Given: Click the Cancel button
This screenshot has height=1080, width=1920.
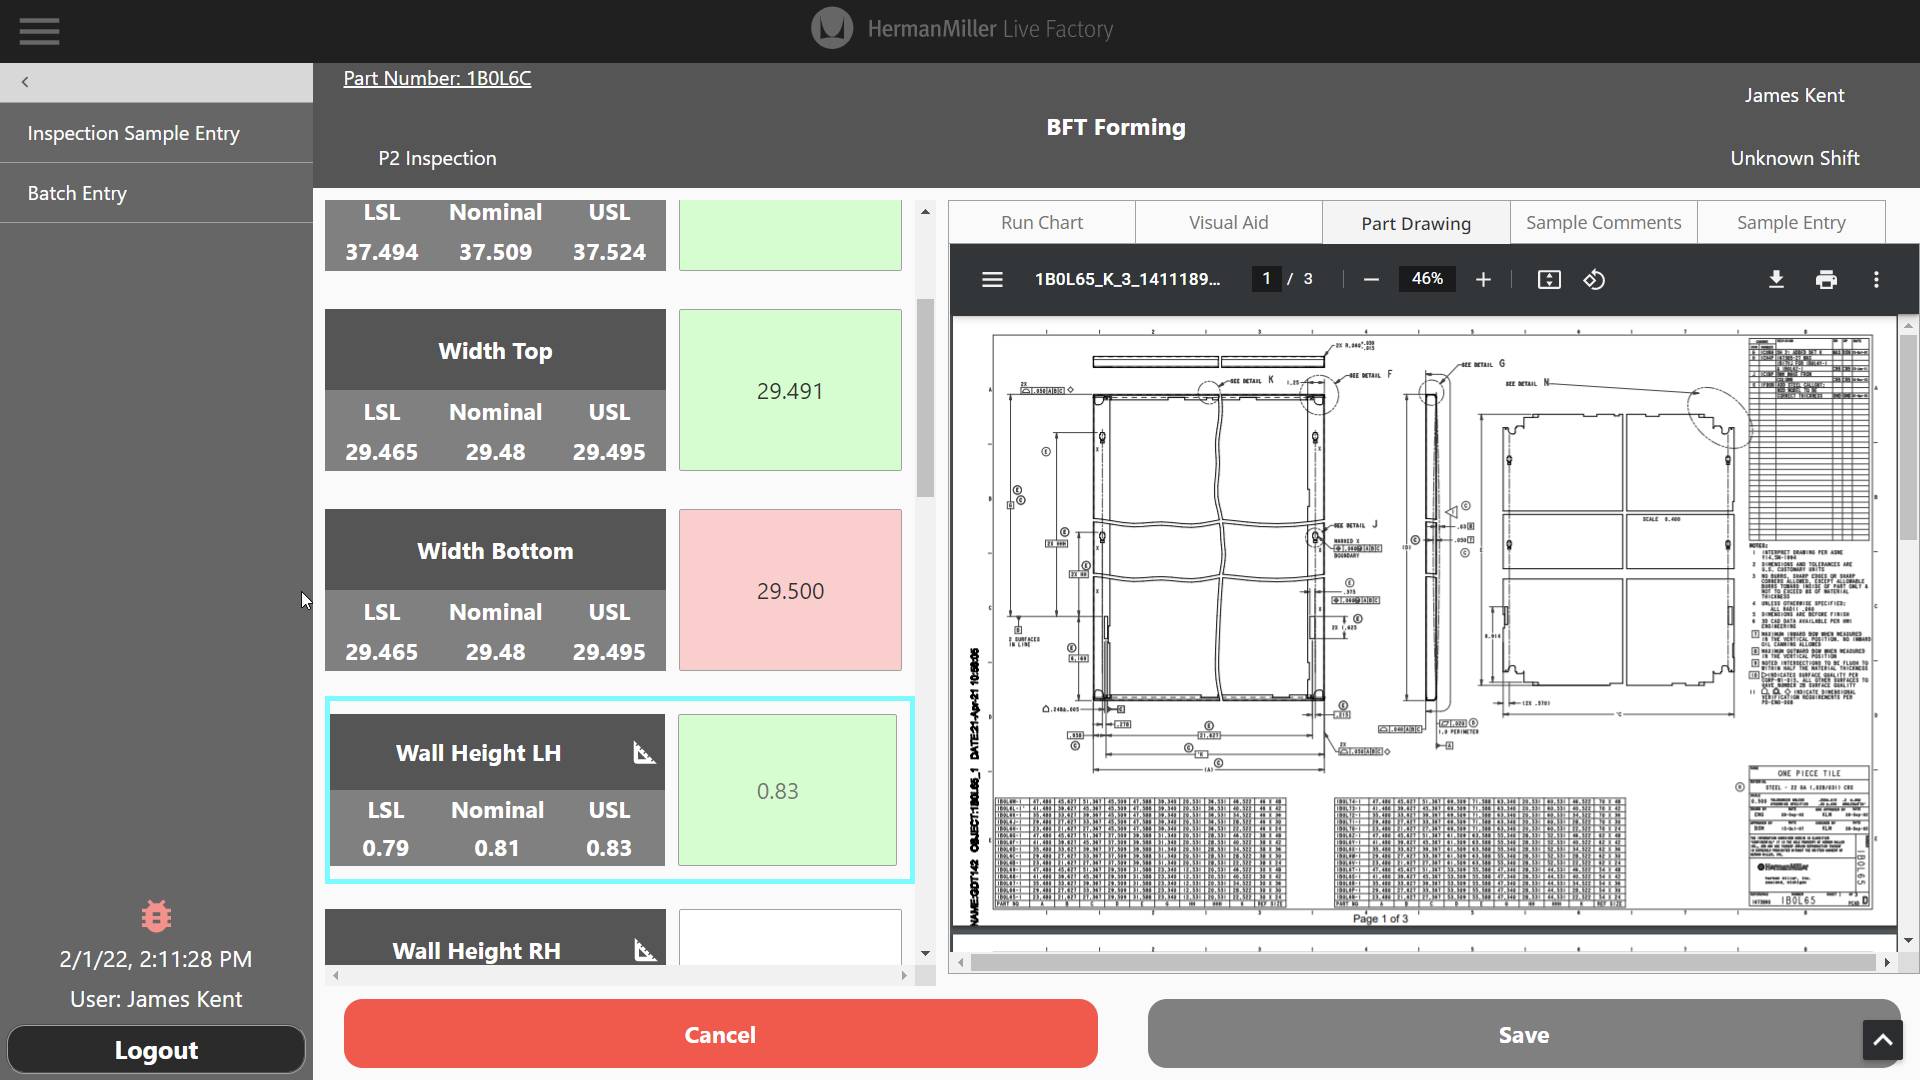Looking at the screenshot, I should (720, 1034).
